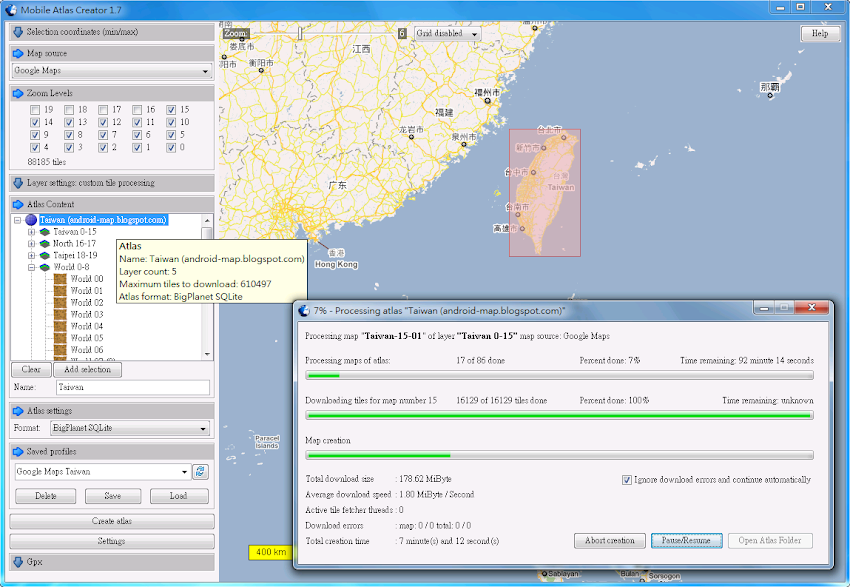
Task: Toggle ignore download errors checkbox
Action: pos(627,480)
